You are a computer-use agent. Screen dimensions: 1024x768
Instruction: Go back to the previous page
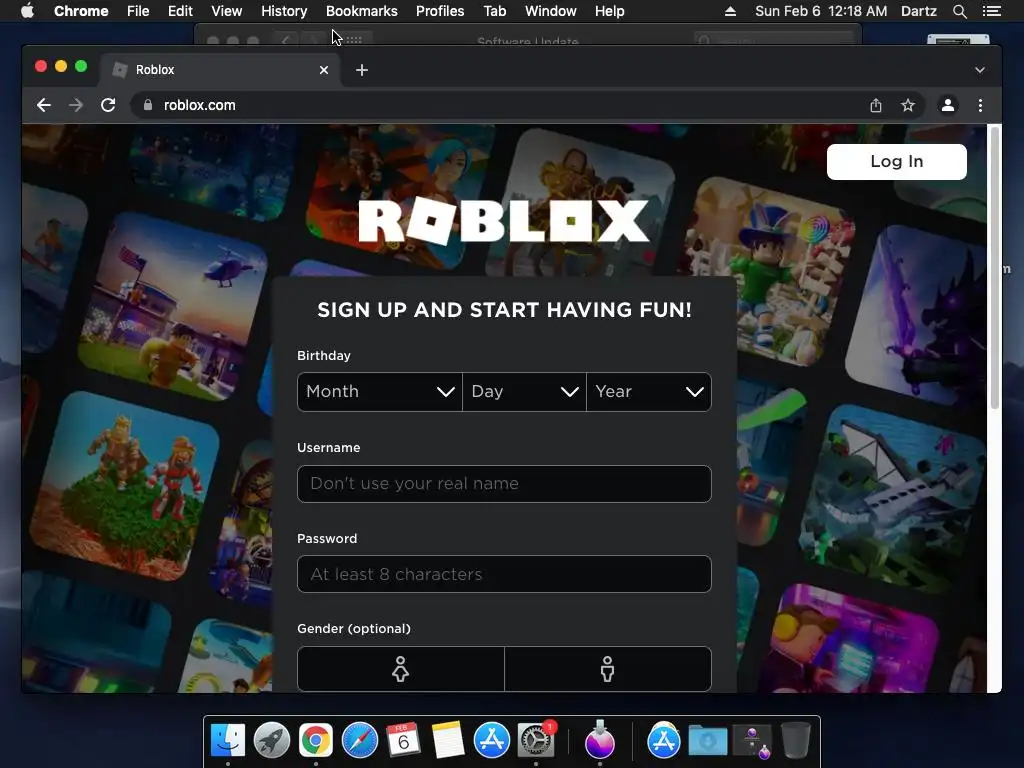pyautogui.click(x=44, y=105)
